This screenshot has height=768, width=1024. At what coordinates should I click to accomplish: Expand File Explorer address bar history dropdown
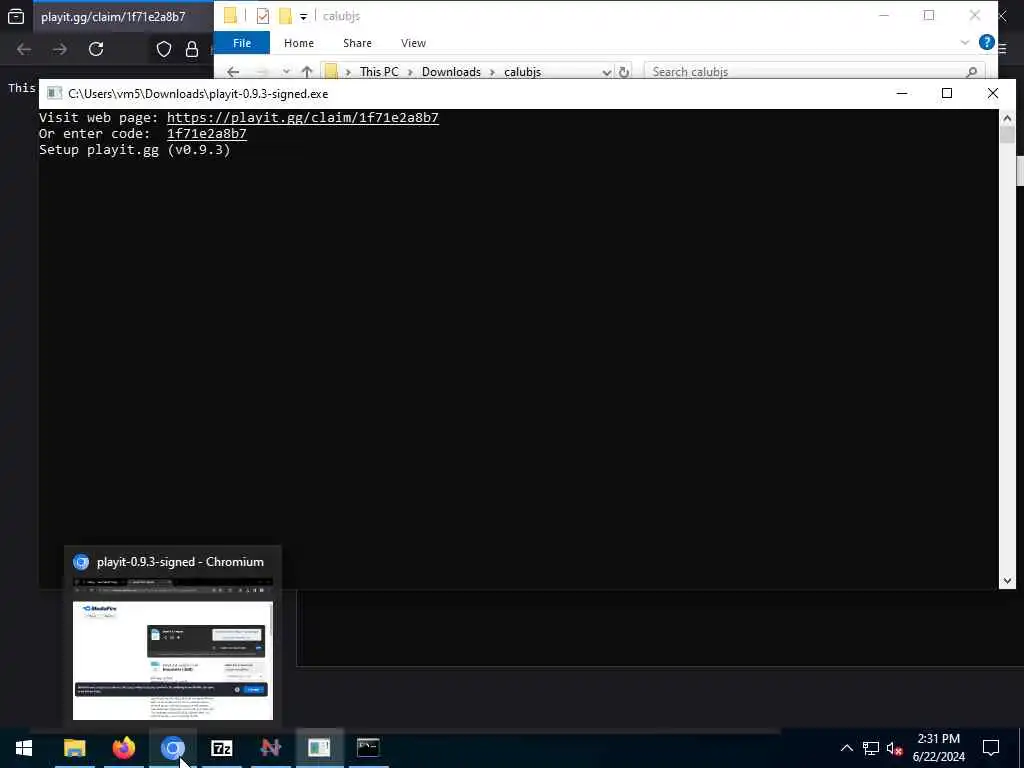(607, 72)
